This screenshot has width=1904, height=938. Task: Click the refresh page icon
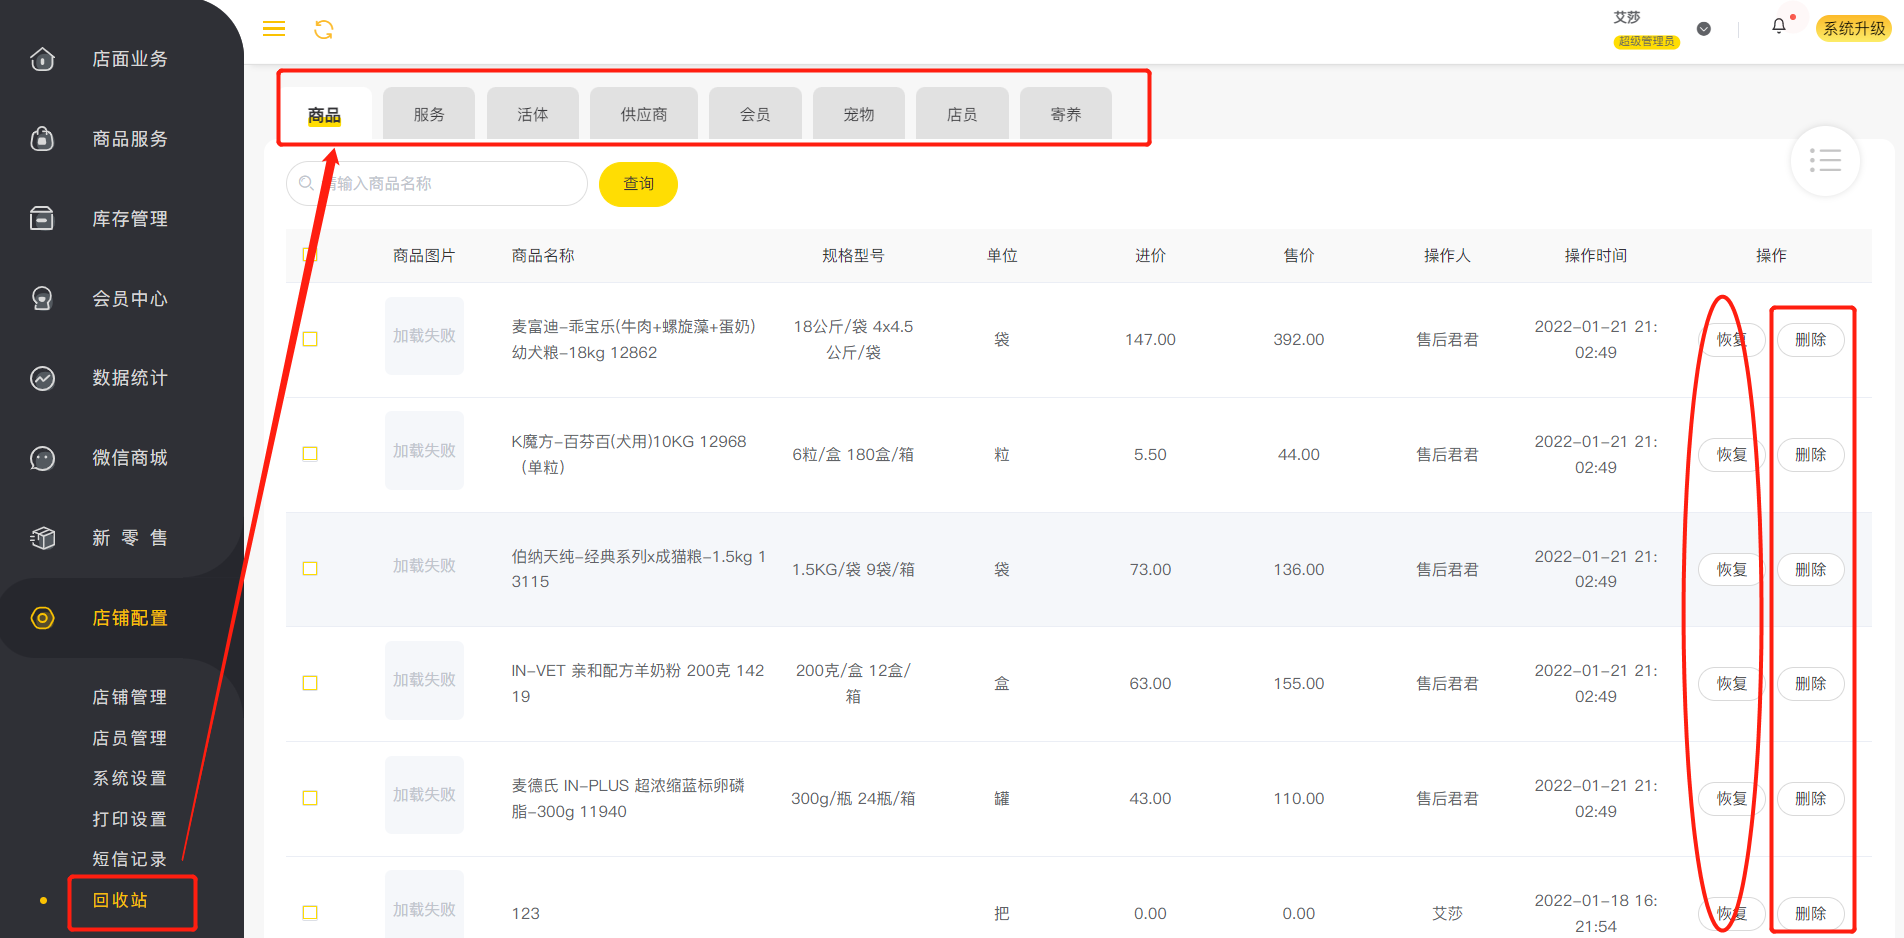[x=324, y=30]
